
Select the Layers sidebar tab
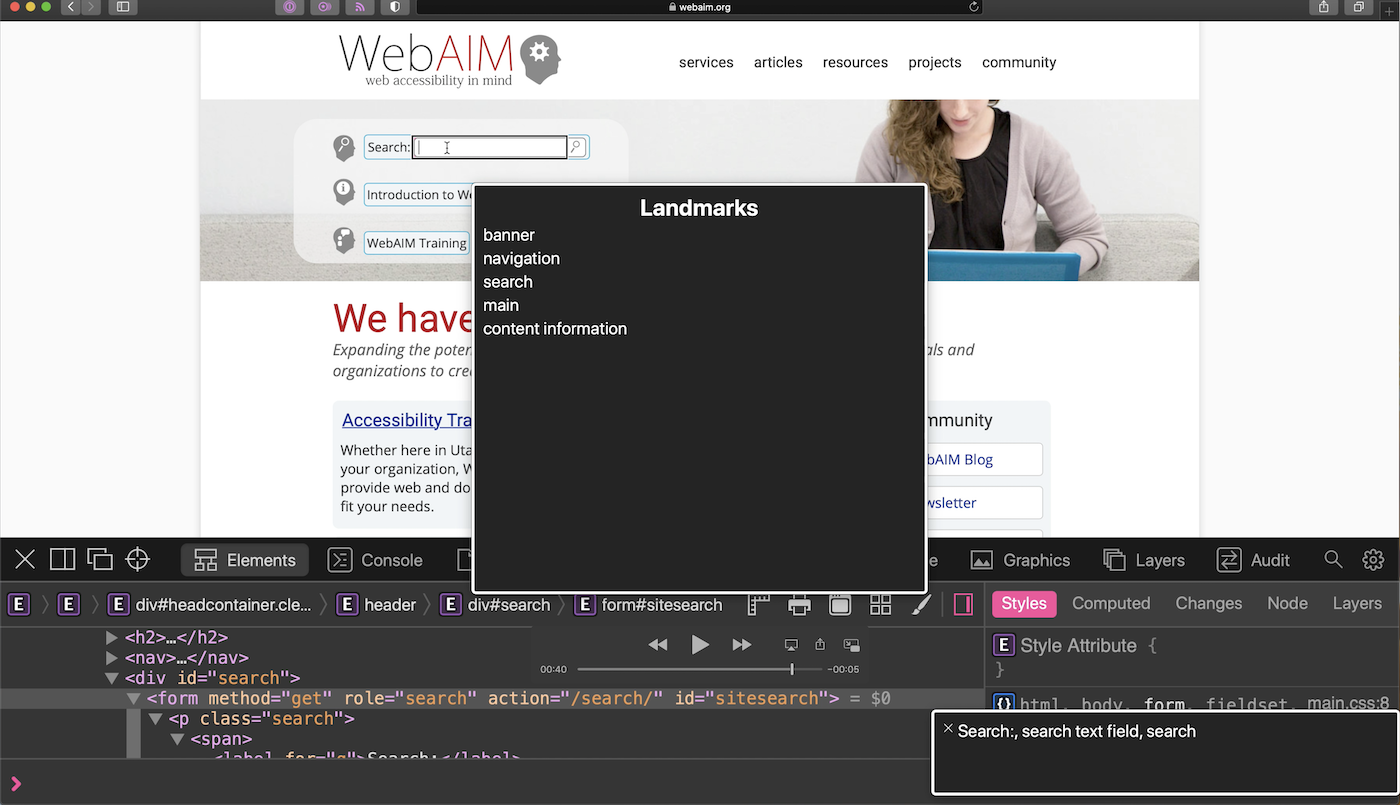[1357, 604]
